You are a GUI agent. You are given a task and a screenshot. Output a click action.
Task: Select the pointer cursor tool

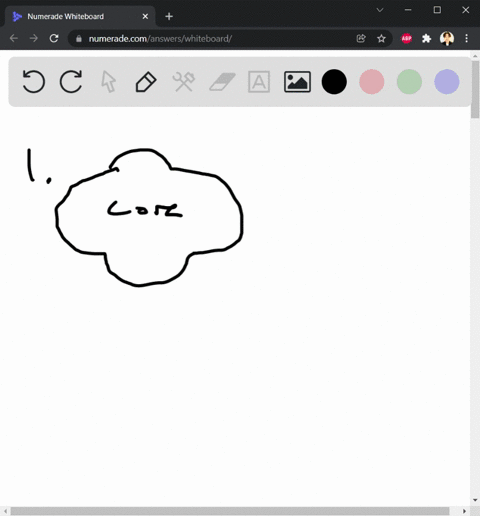coord(108,82)
